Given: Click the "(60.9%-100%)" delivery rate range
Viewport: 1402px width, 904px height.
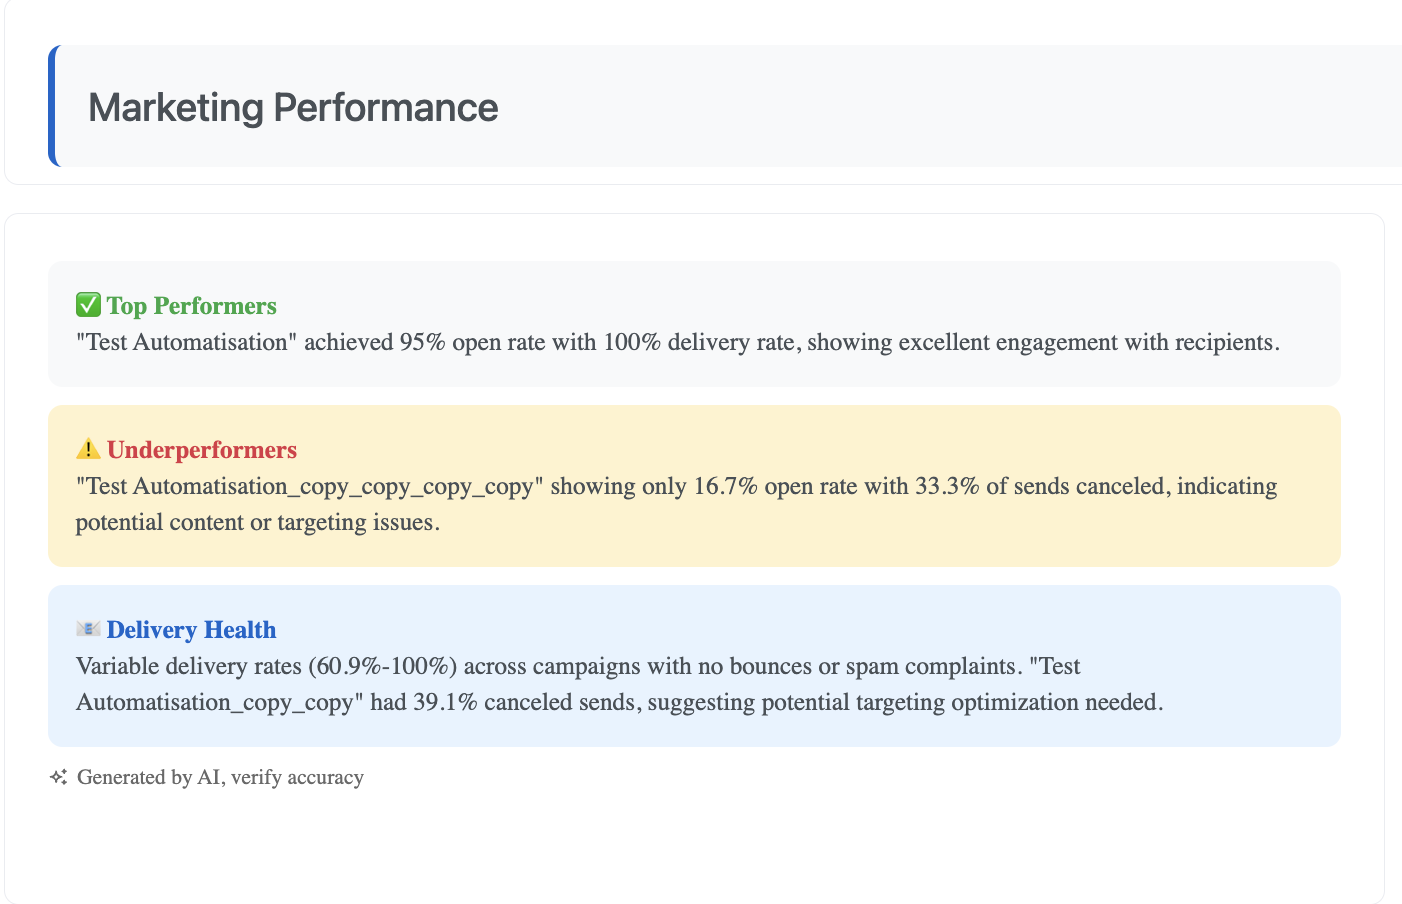Looking at the screenshot, I should click(382, 666).
